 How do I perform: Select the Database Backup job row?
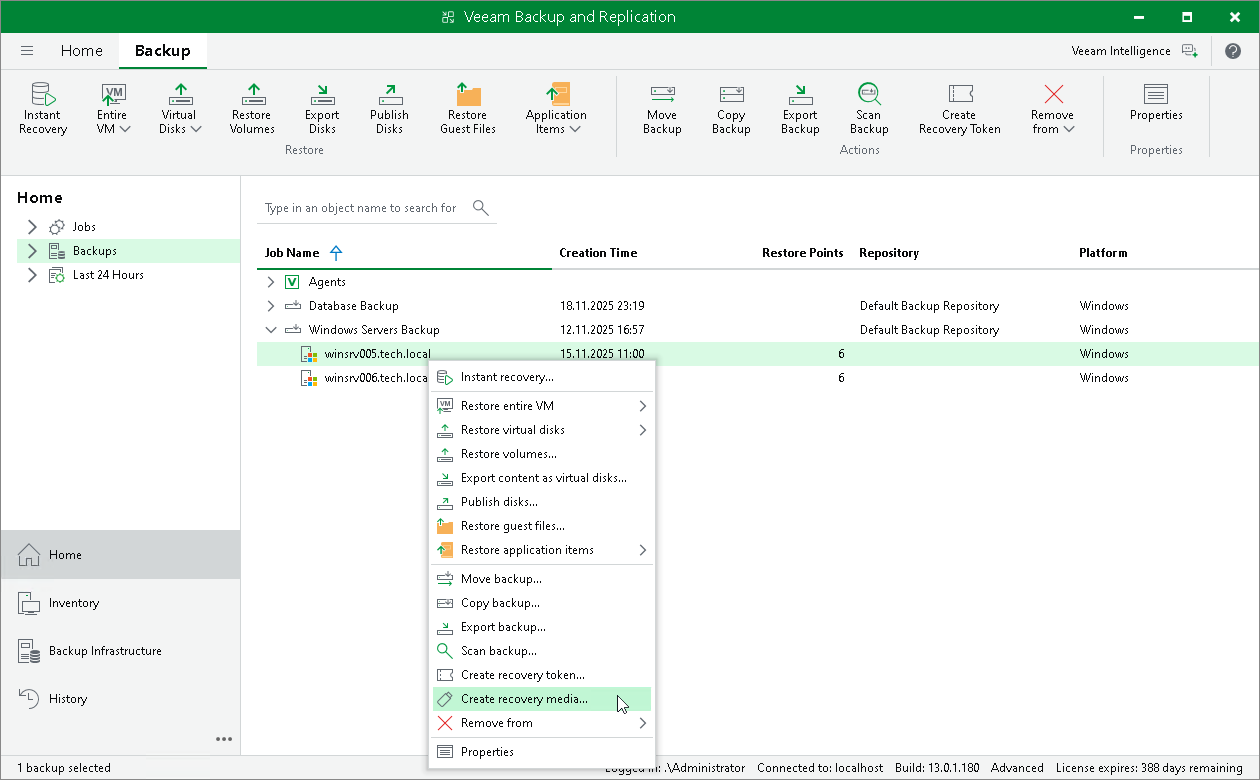pos(757,306)
